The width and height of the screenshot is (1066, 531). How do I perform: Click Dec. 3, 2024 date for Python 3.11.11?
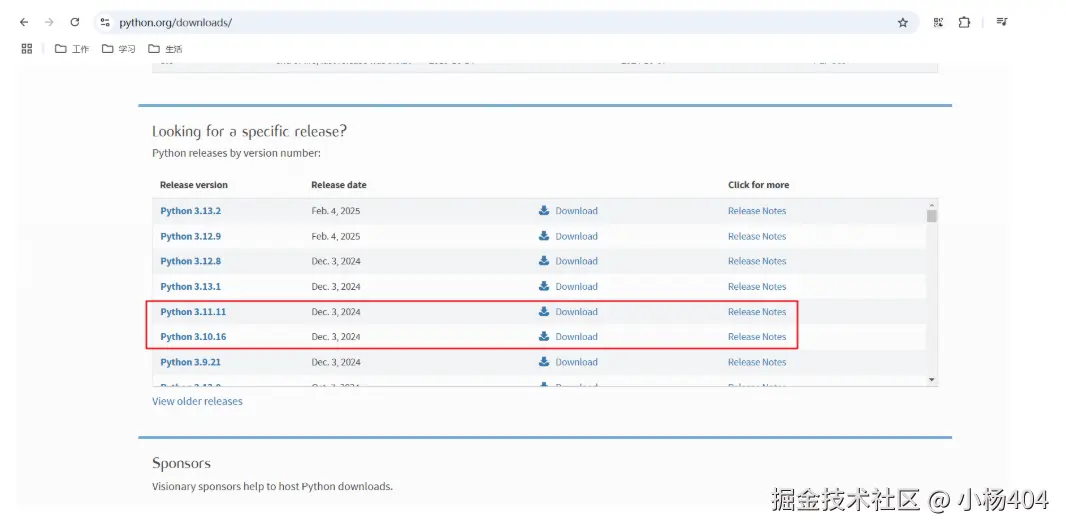[336, 311]
